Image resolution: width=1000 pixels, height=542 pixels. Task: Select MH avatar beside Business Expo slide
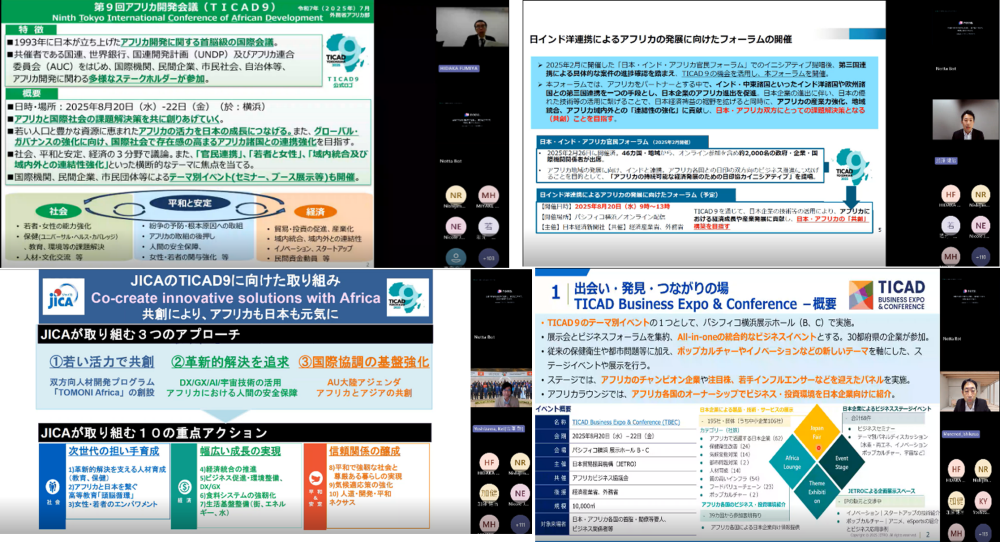pos(955,532)
